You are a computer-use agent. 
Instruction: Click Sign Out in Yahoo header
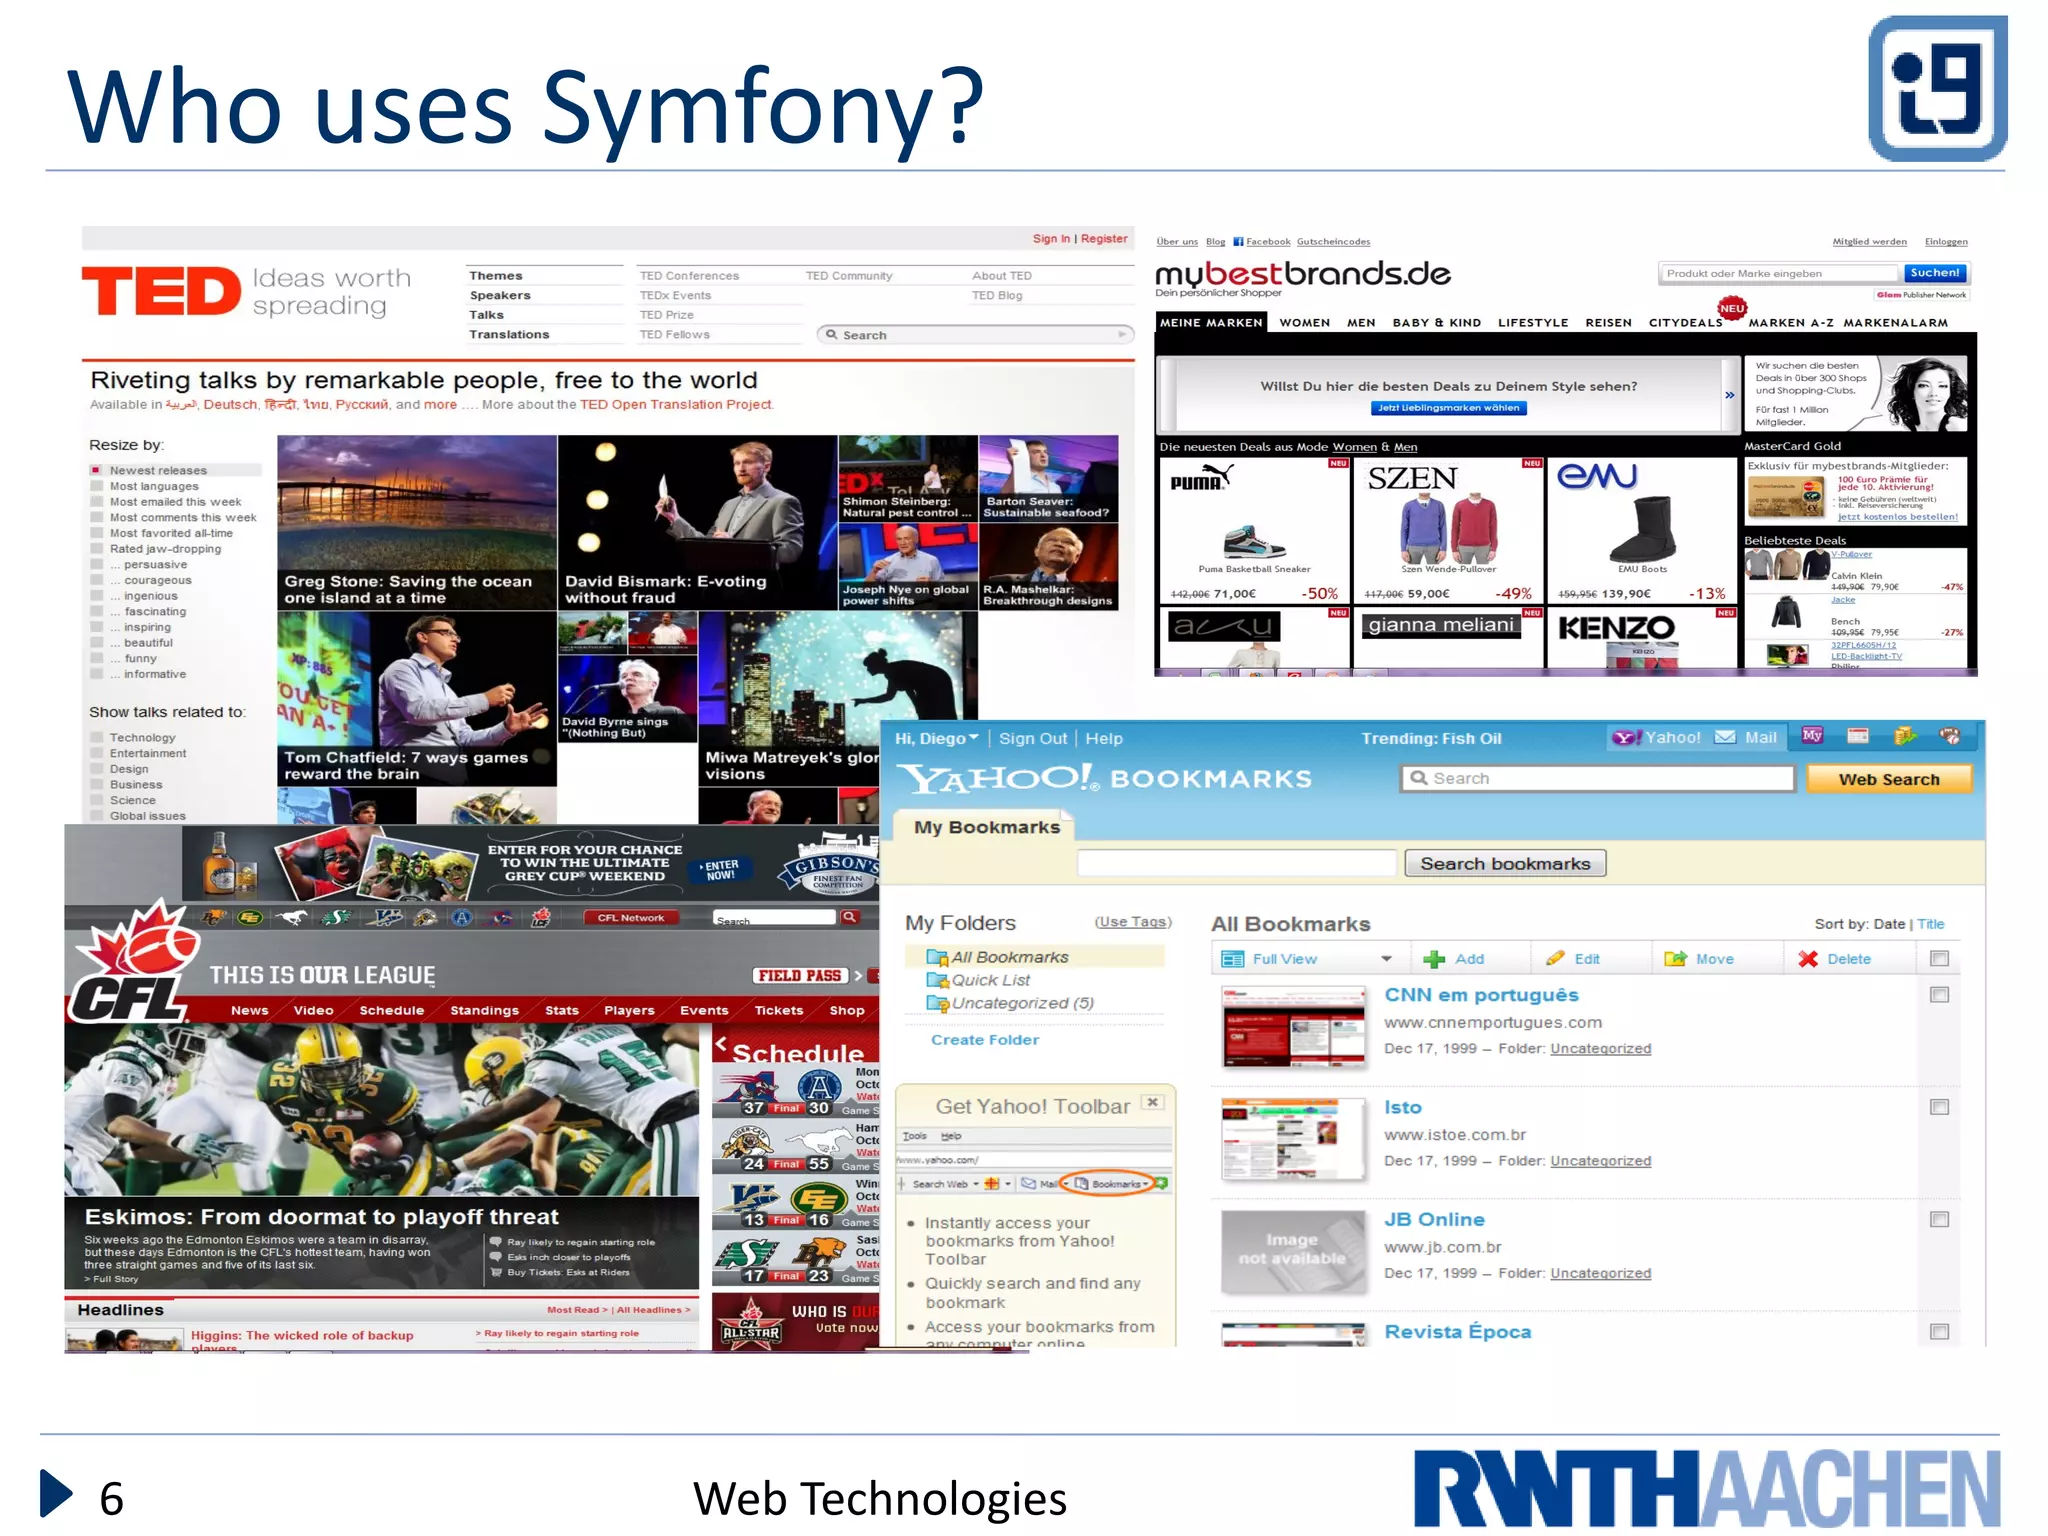[1033, 738]
